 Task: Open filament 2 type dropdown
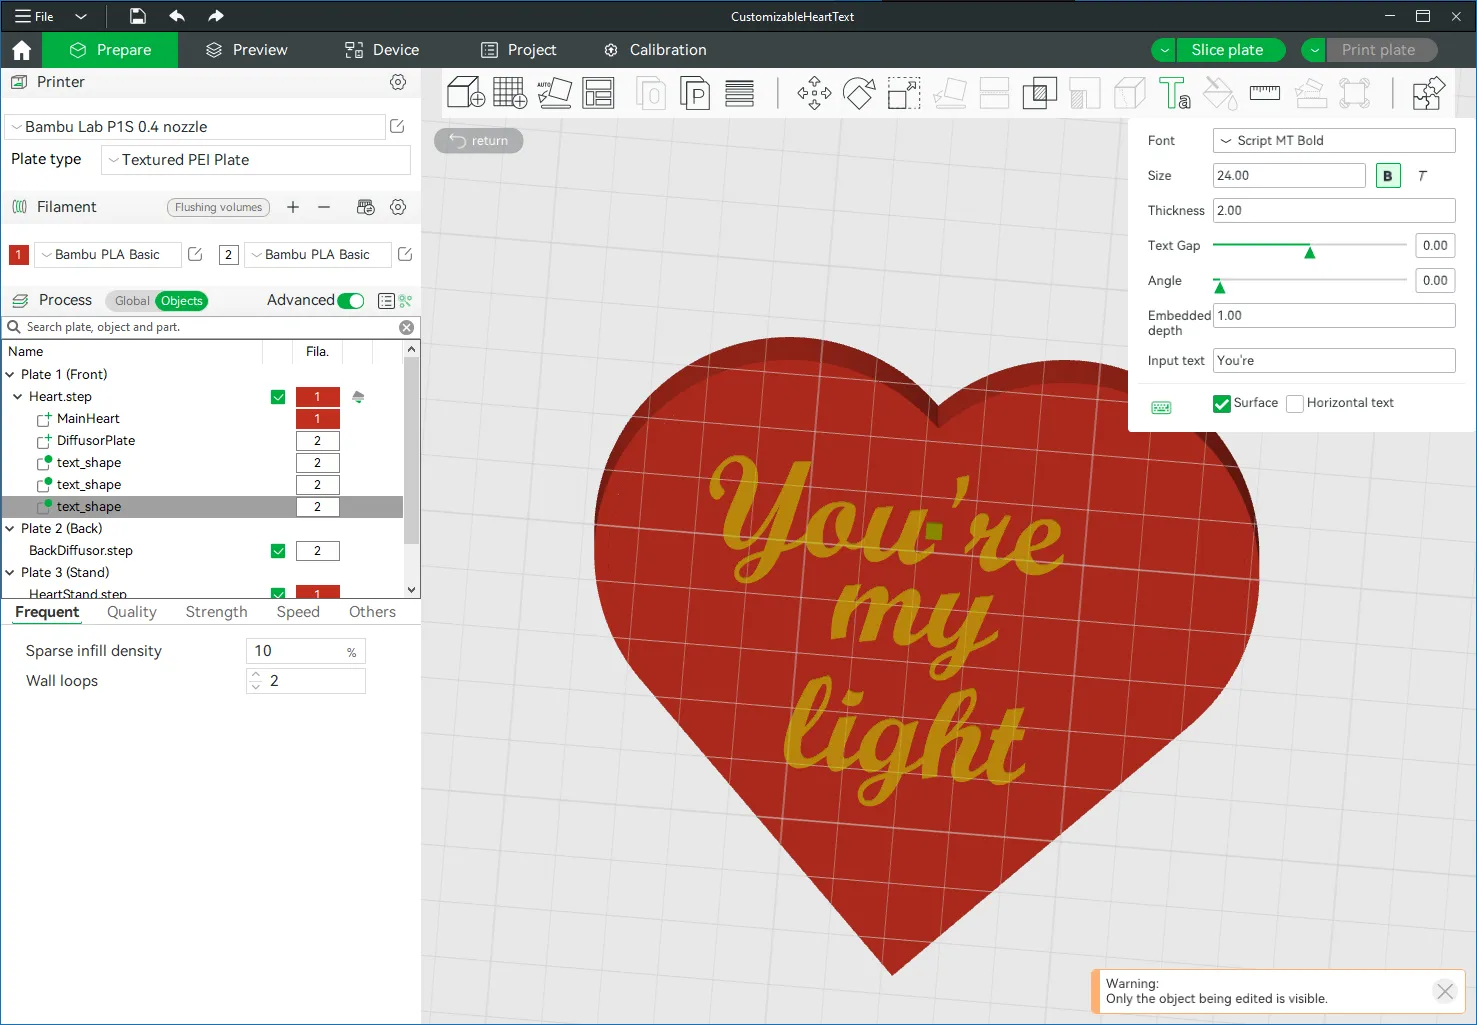(x=318, y=255)
